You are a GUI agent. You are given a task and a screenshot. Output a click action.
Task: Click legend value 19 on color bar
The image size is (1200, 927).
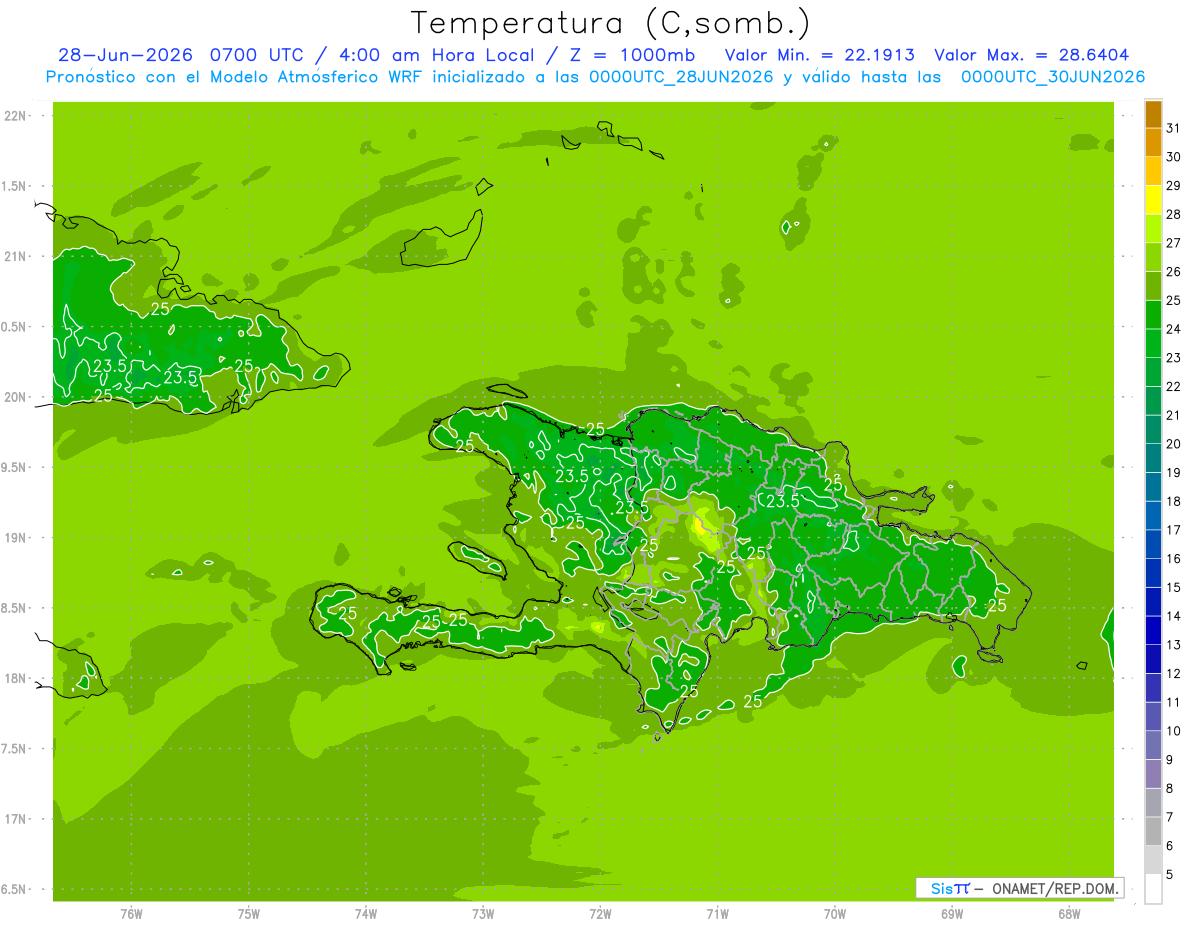pyautogui.click(x=1173, y=473)
